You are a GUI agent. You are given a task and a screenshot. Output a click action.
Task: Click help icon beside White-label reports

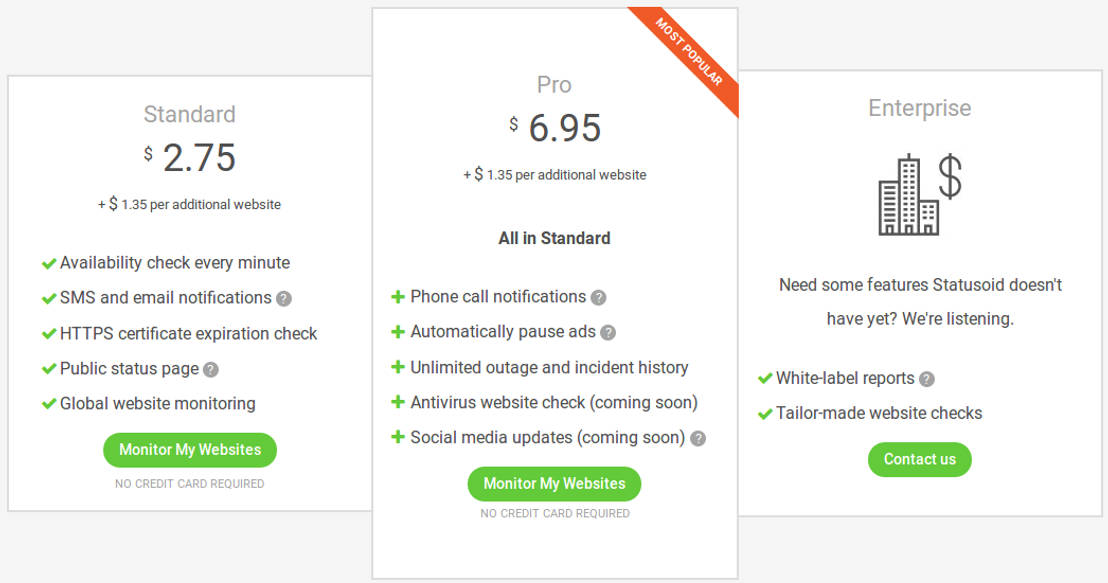[927, 379]
